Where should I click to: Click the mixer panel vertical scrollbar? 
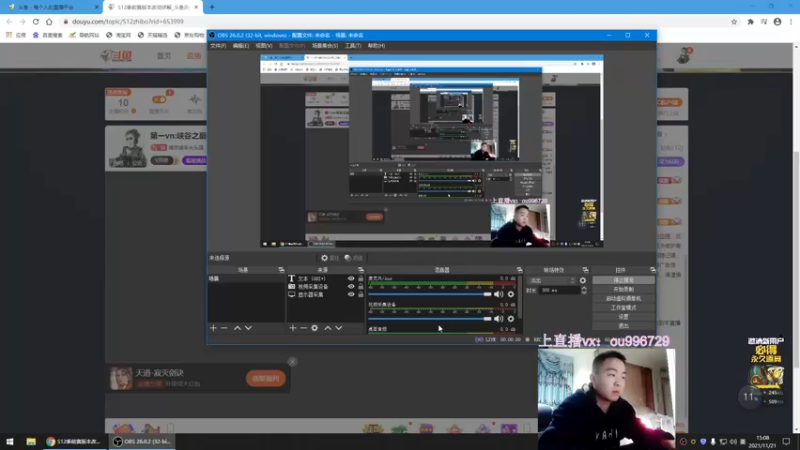coord(520,304)
